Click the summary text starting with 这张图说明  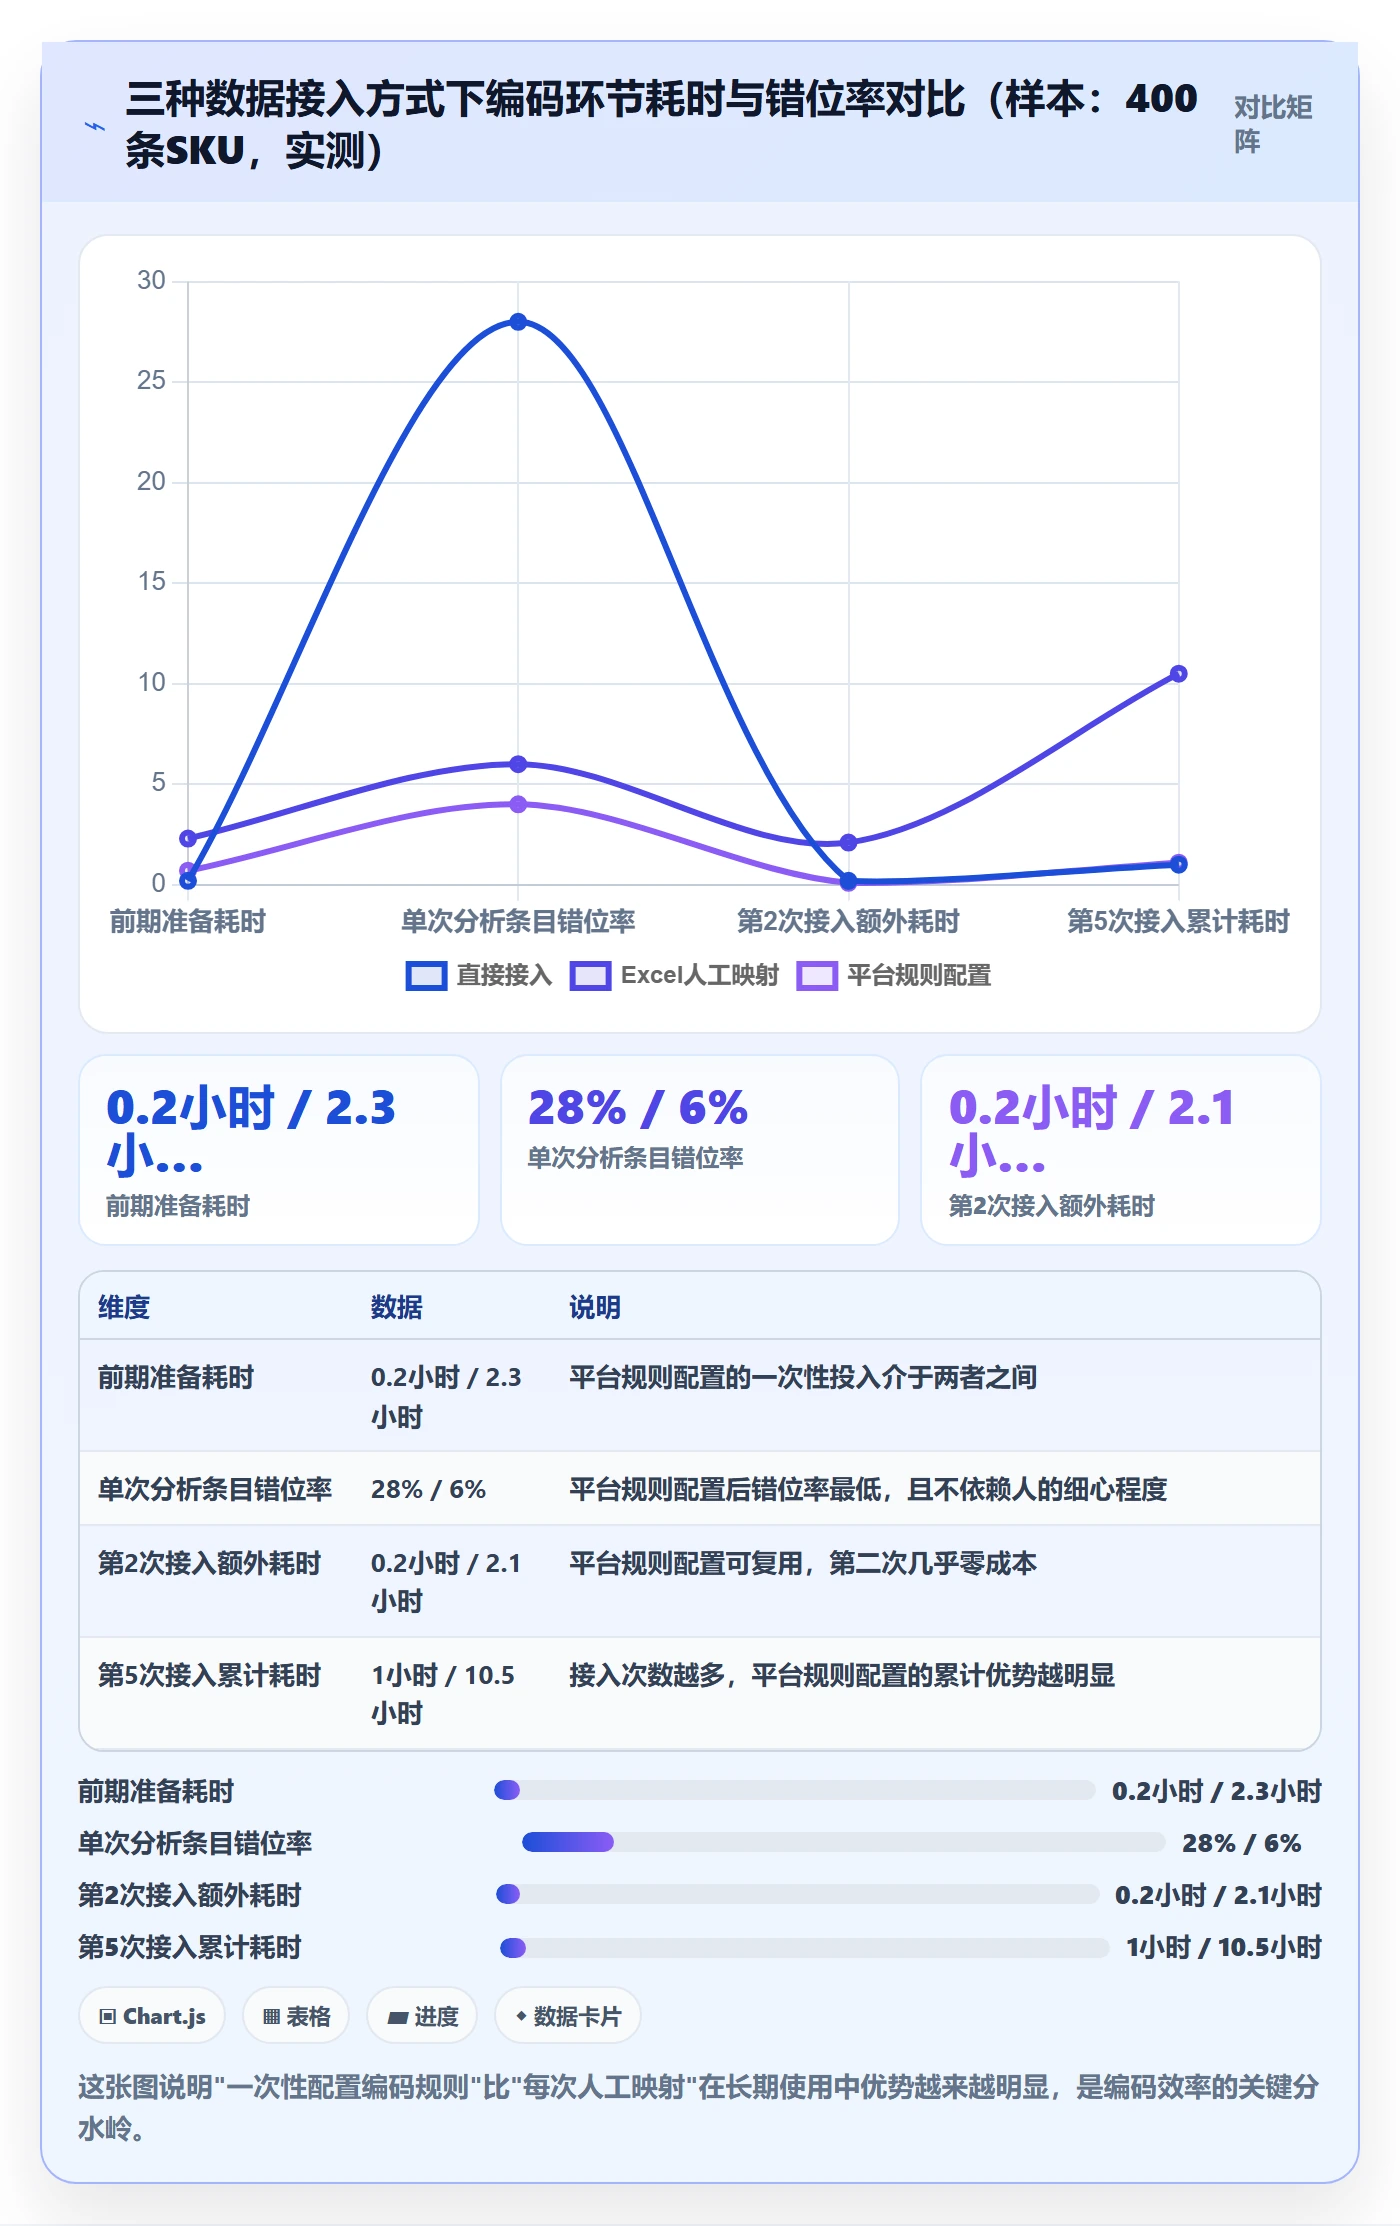click(699, 2107)
